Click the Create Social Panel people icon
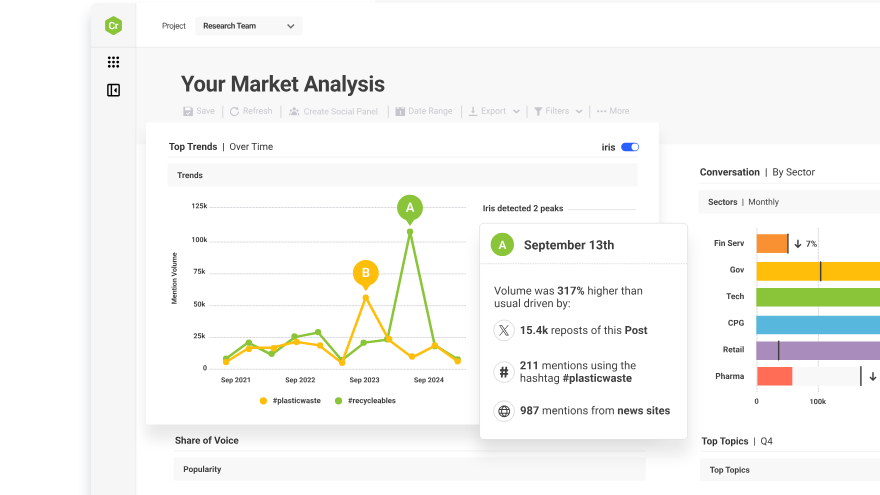Image resolution: width=880 pixels, height=495 pixels. pyautogui.click(x=294, y=111)
